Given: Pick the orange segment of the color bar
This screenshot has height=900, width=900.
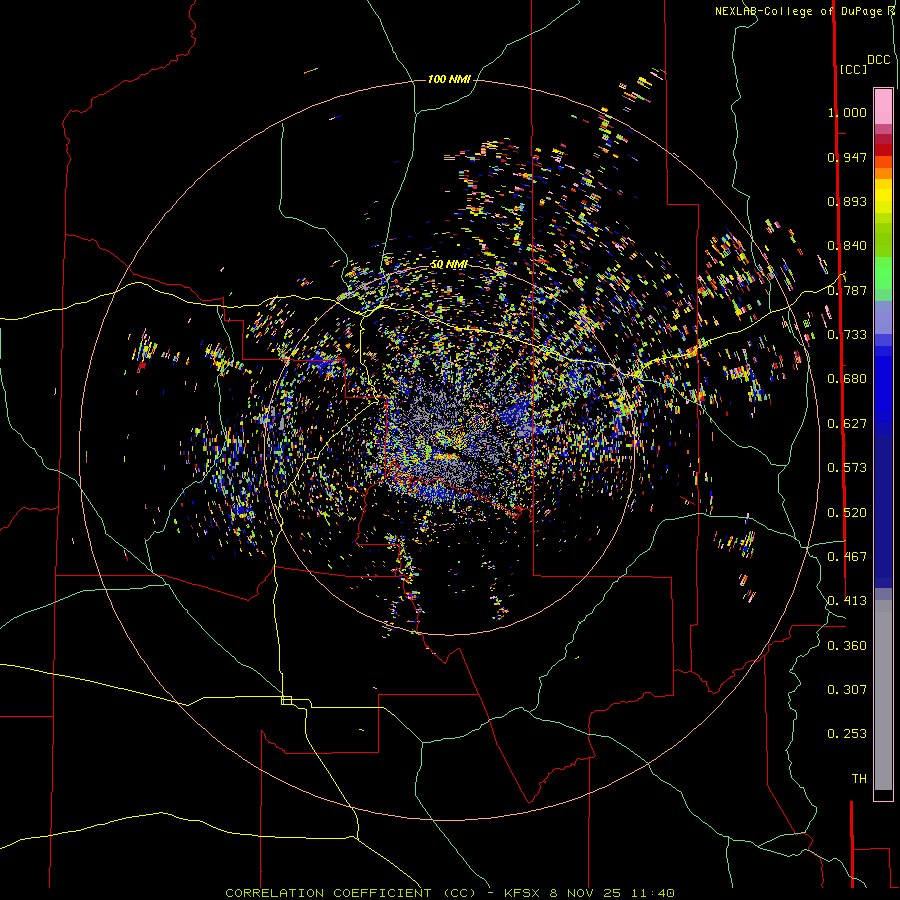Looking at the screenshot, I should click(x=883, y=168).
